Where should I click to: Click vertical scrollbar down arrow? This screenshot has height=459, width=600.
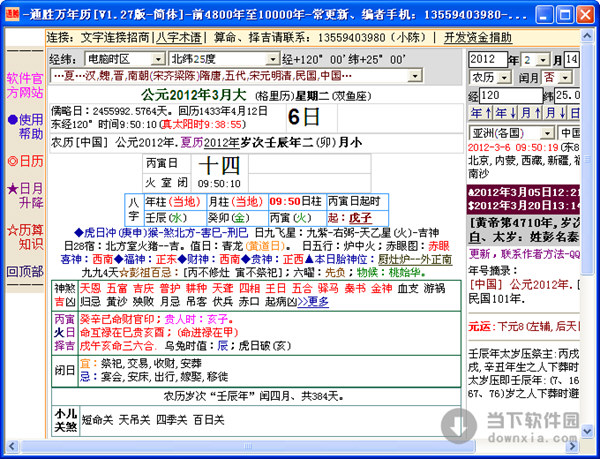[587, 431]
